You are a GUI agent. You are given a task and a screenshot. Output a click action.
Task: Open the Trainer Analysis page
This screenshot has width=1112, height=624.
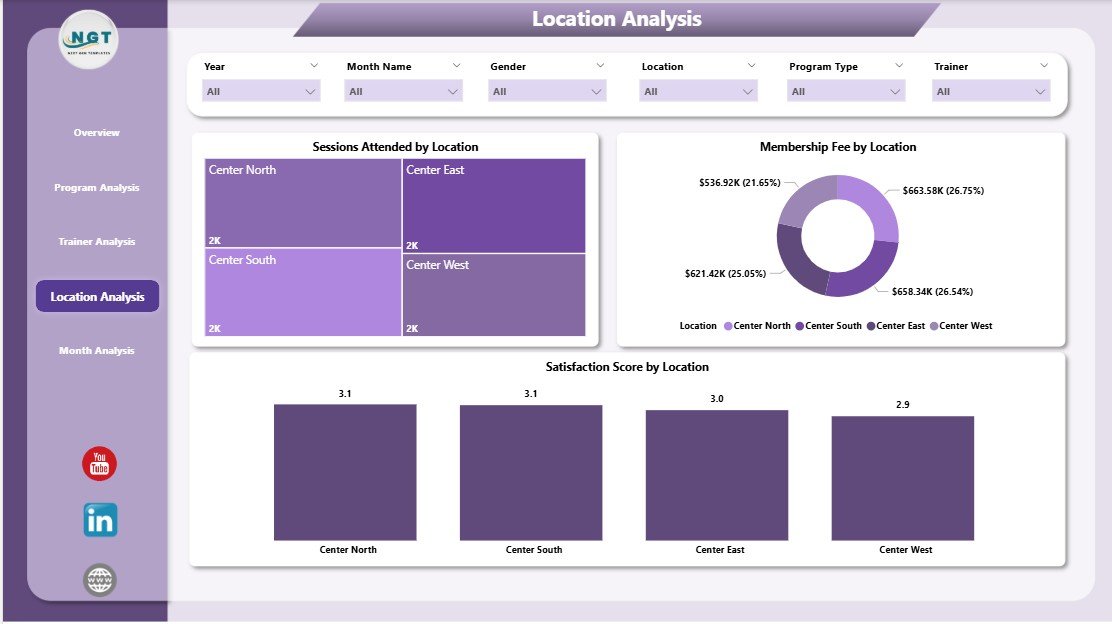(97, 241)
